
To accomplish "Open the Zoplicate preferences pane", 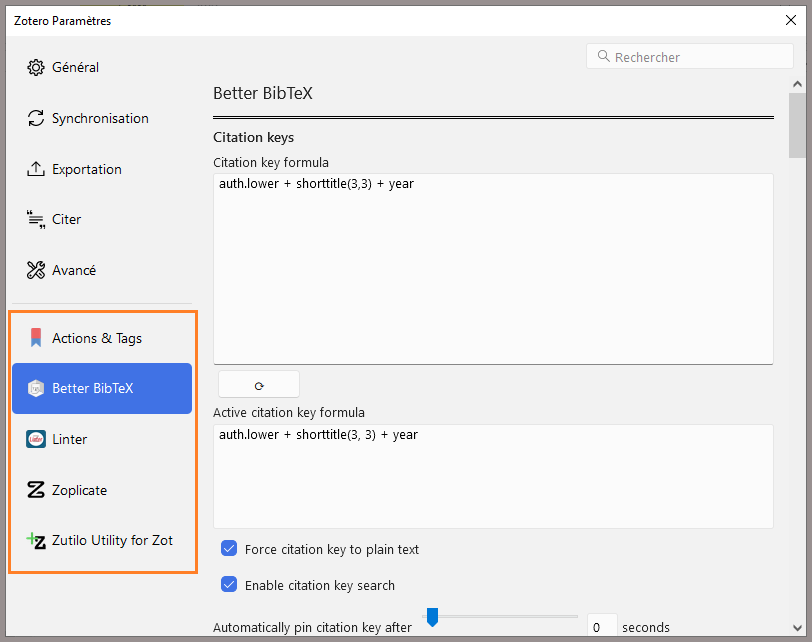I will 102,490.
